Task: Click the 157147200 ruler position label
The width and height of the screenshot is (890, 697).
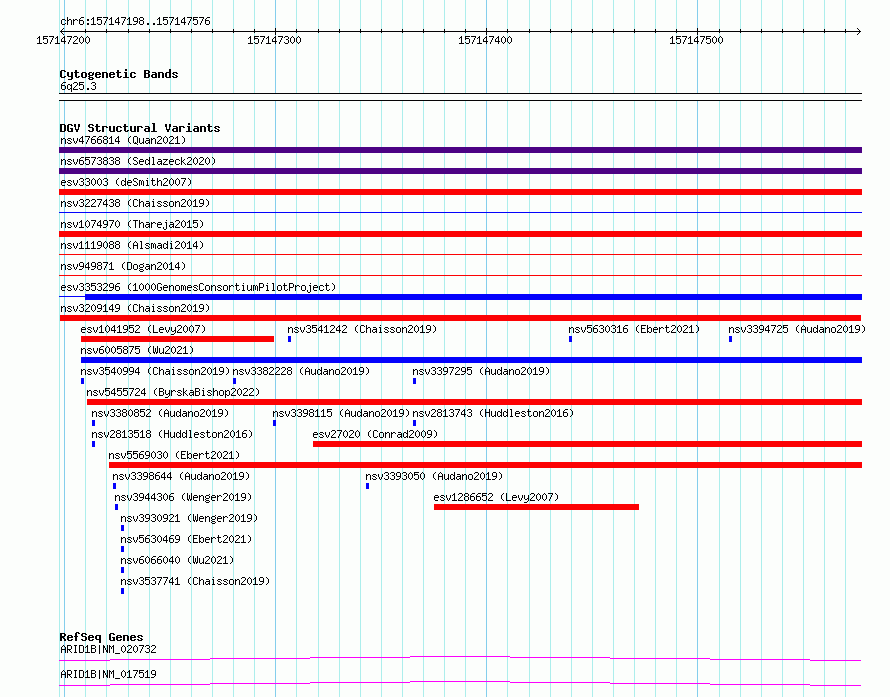Action: (x=63, y=40)
